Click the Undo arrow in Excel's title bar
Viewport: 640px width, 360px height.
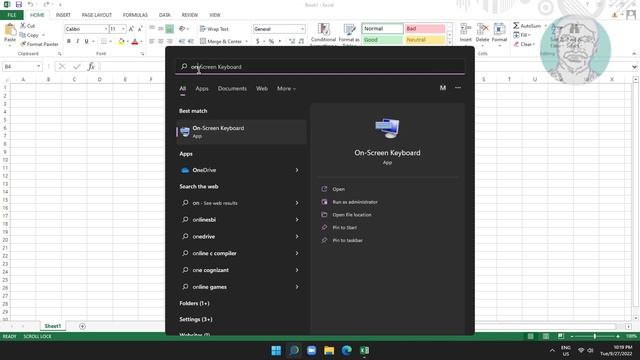[31, 4]
